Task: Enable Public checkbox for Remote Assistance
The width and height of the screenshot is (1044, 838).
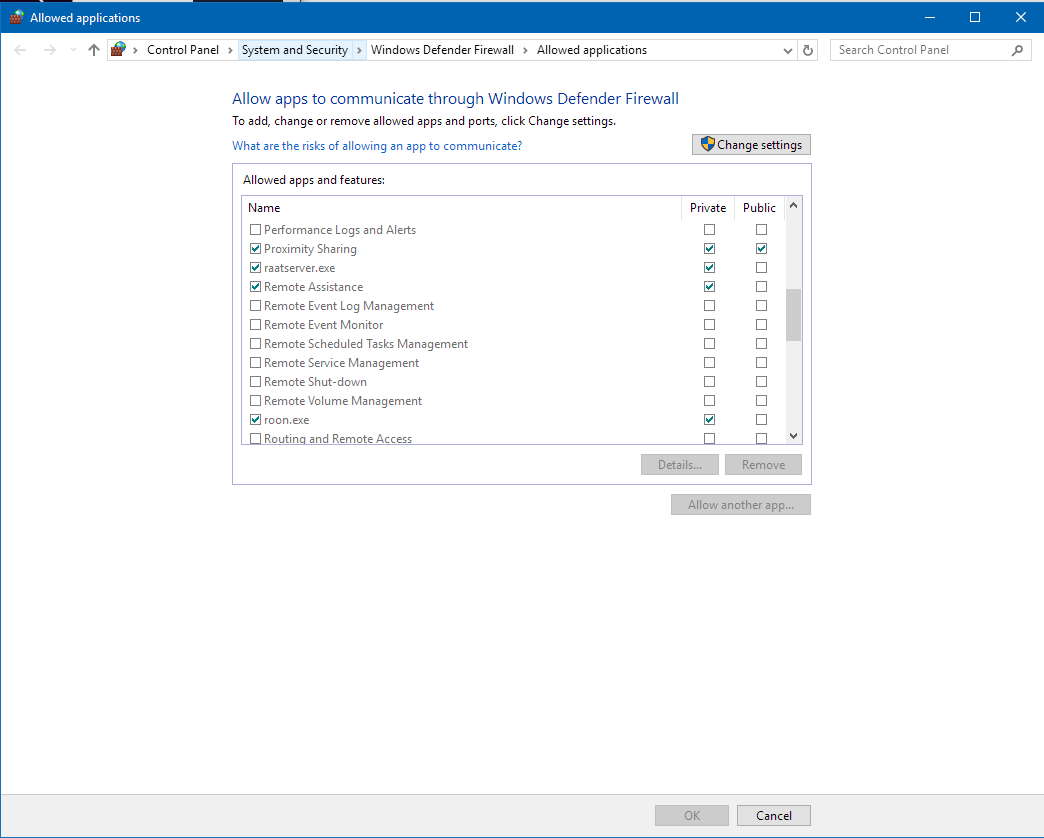Action: [x=761, y=286]
